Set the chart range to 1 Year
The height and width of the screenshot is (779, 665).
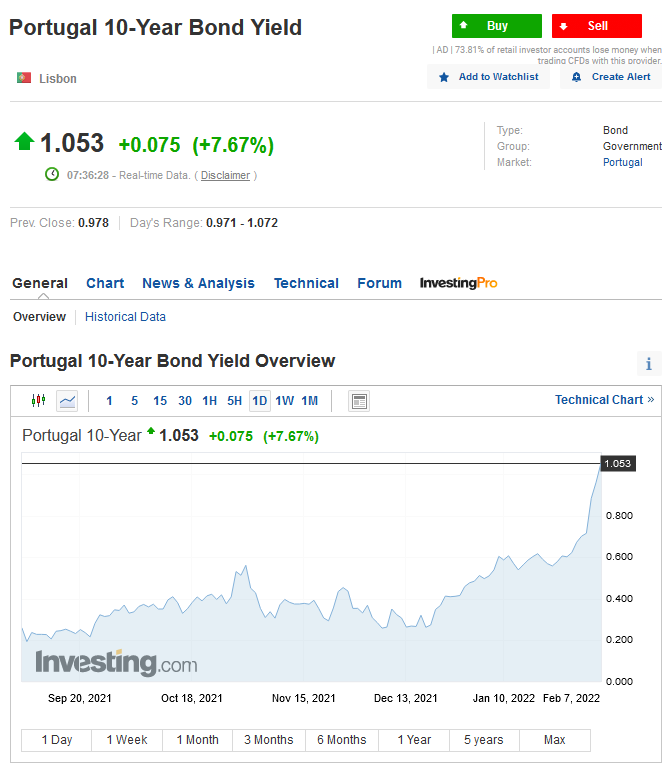tap(414, 740)
